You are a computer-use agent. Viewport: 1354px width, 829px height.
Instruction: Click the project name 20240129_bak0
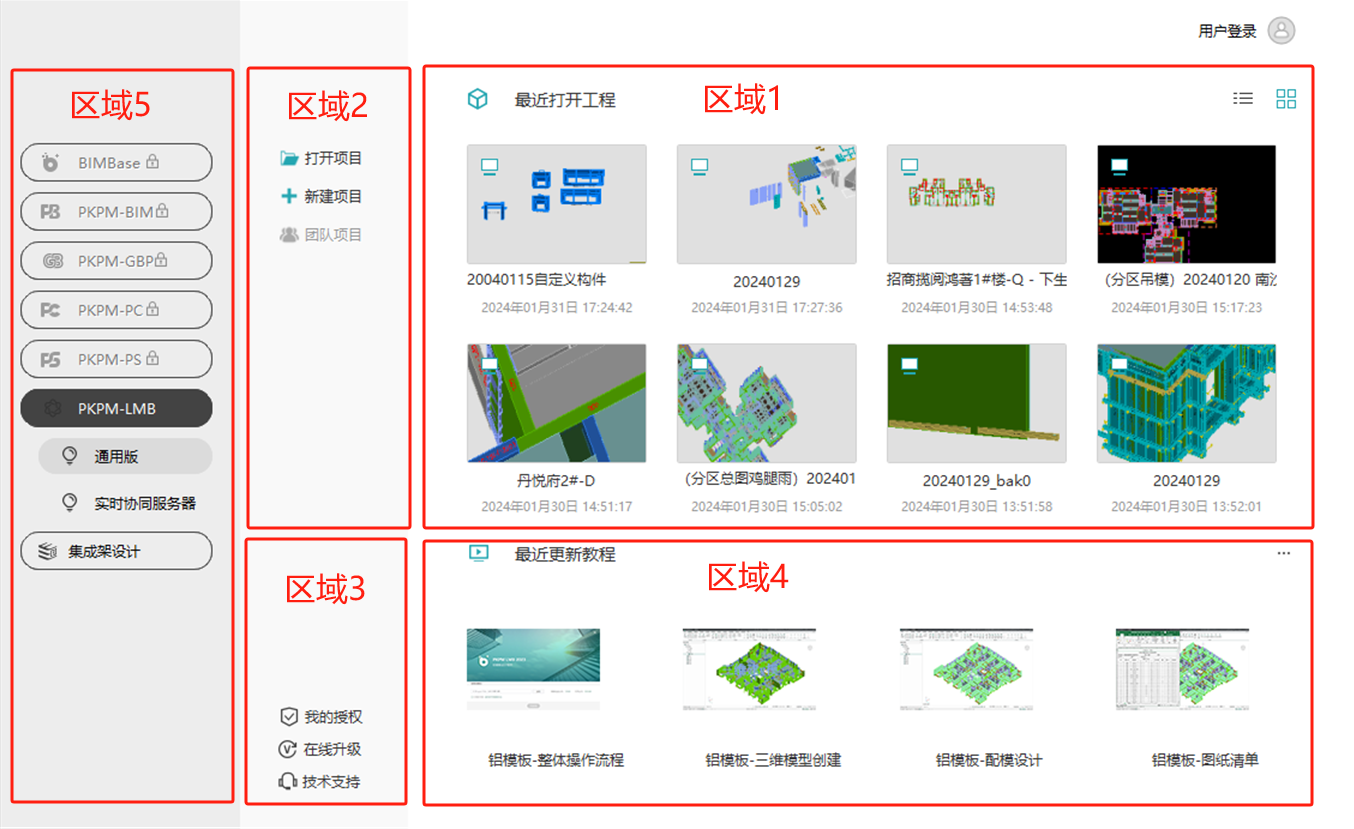point(976,481)
